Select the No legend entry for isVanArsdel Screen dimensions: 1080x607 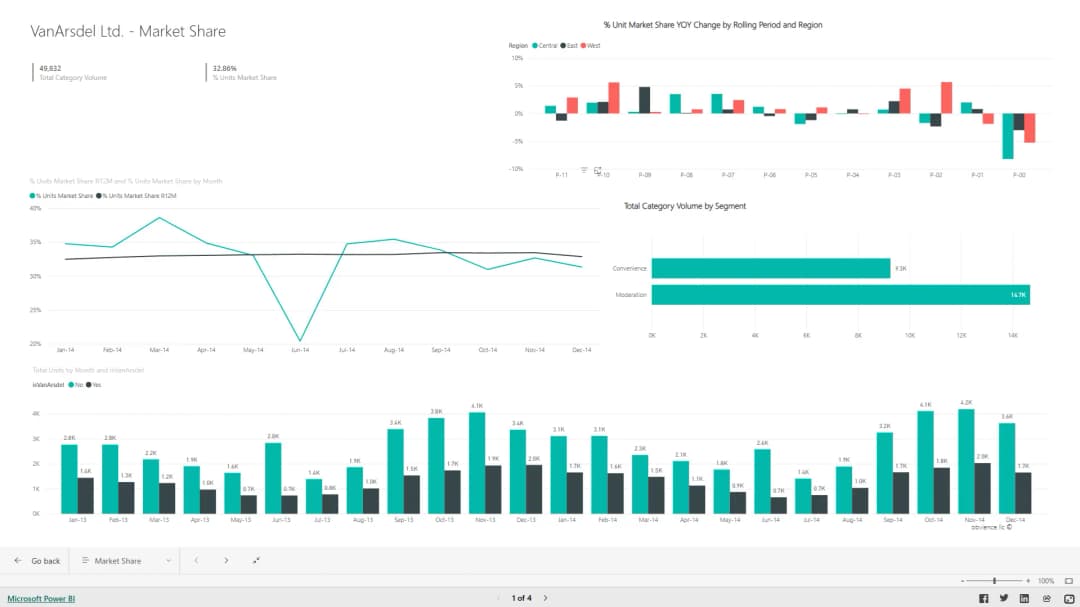76,385
